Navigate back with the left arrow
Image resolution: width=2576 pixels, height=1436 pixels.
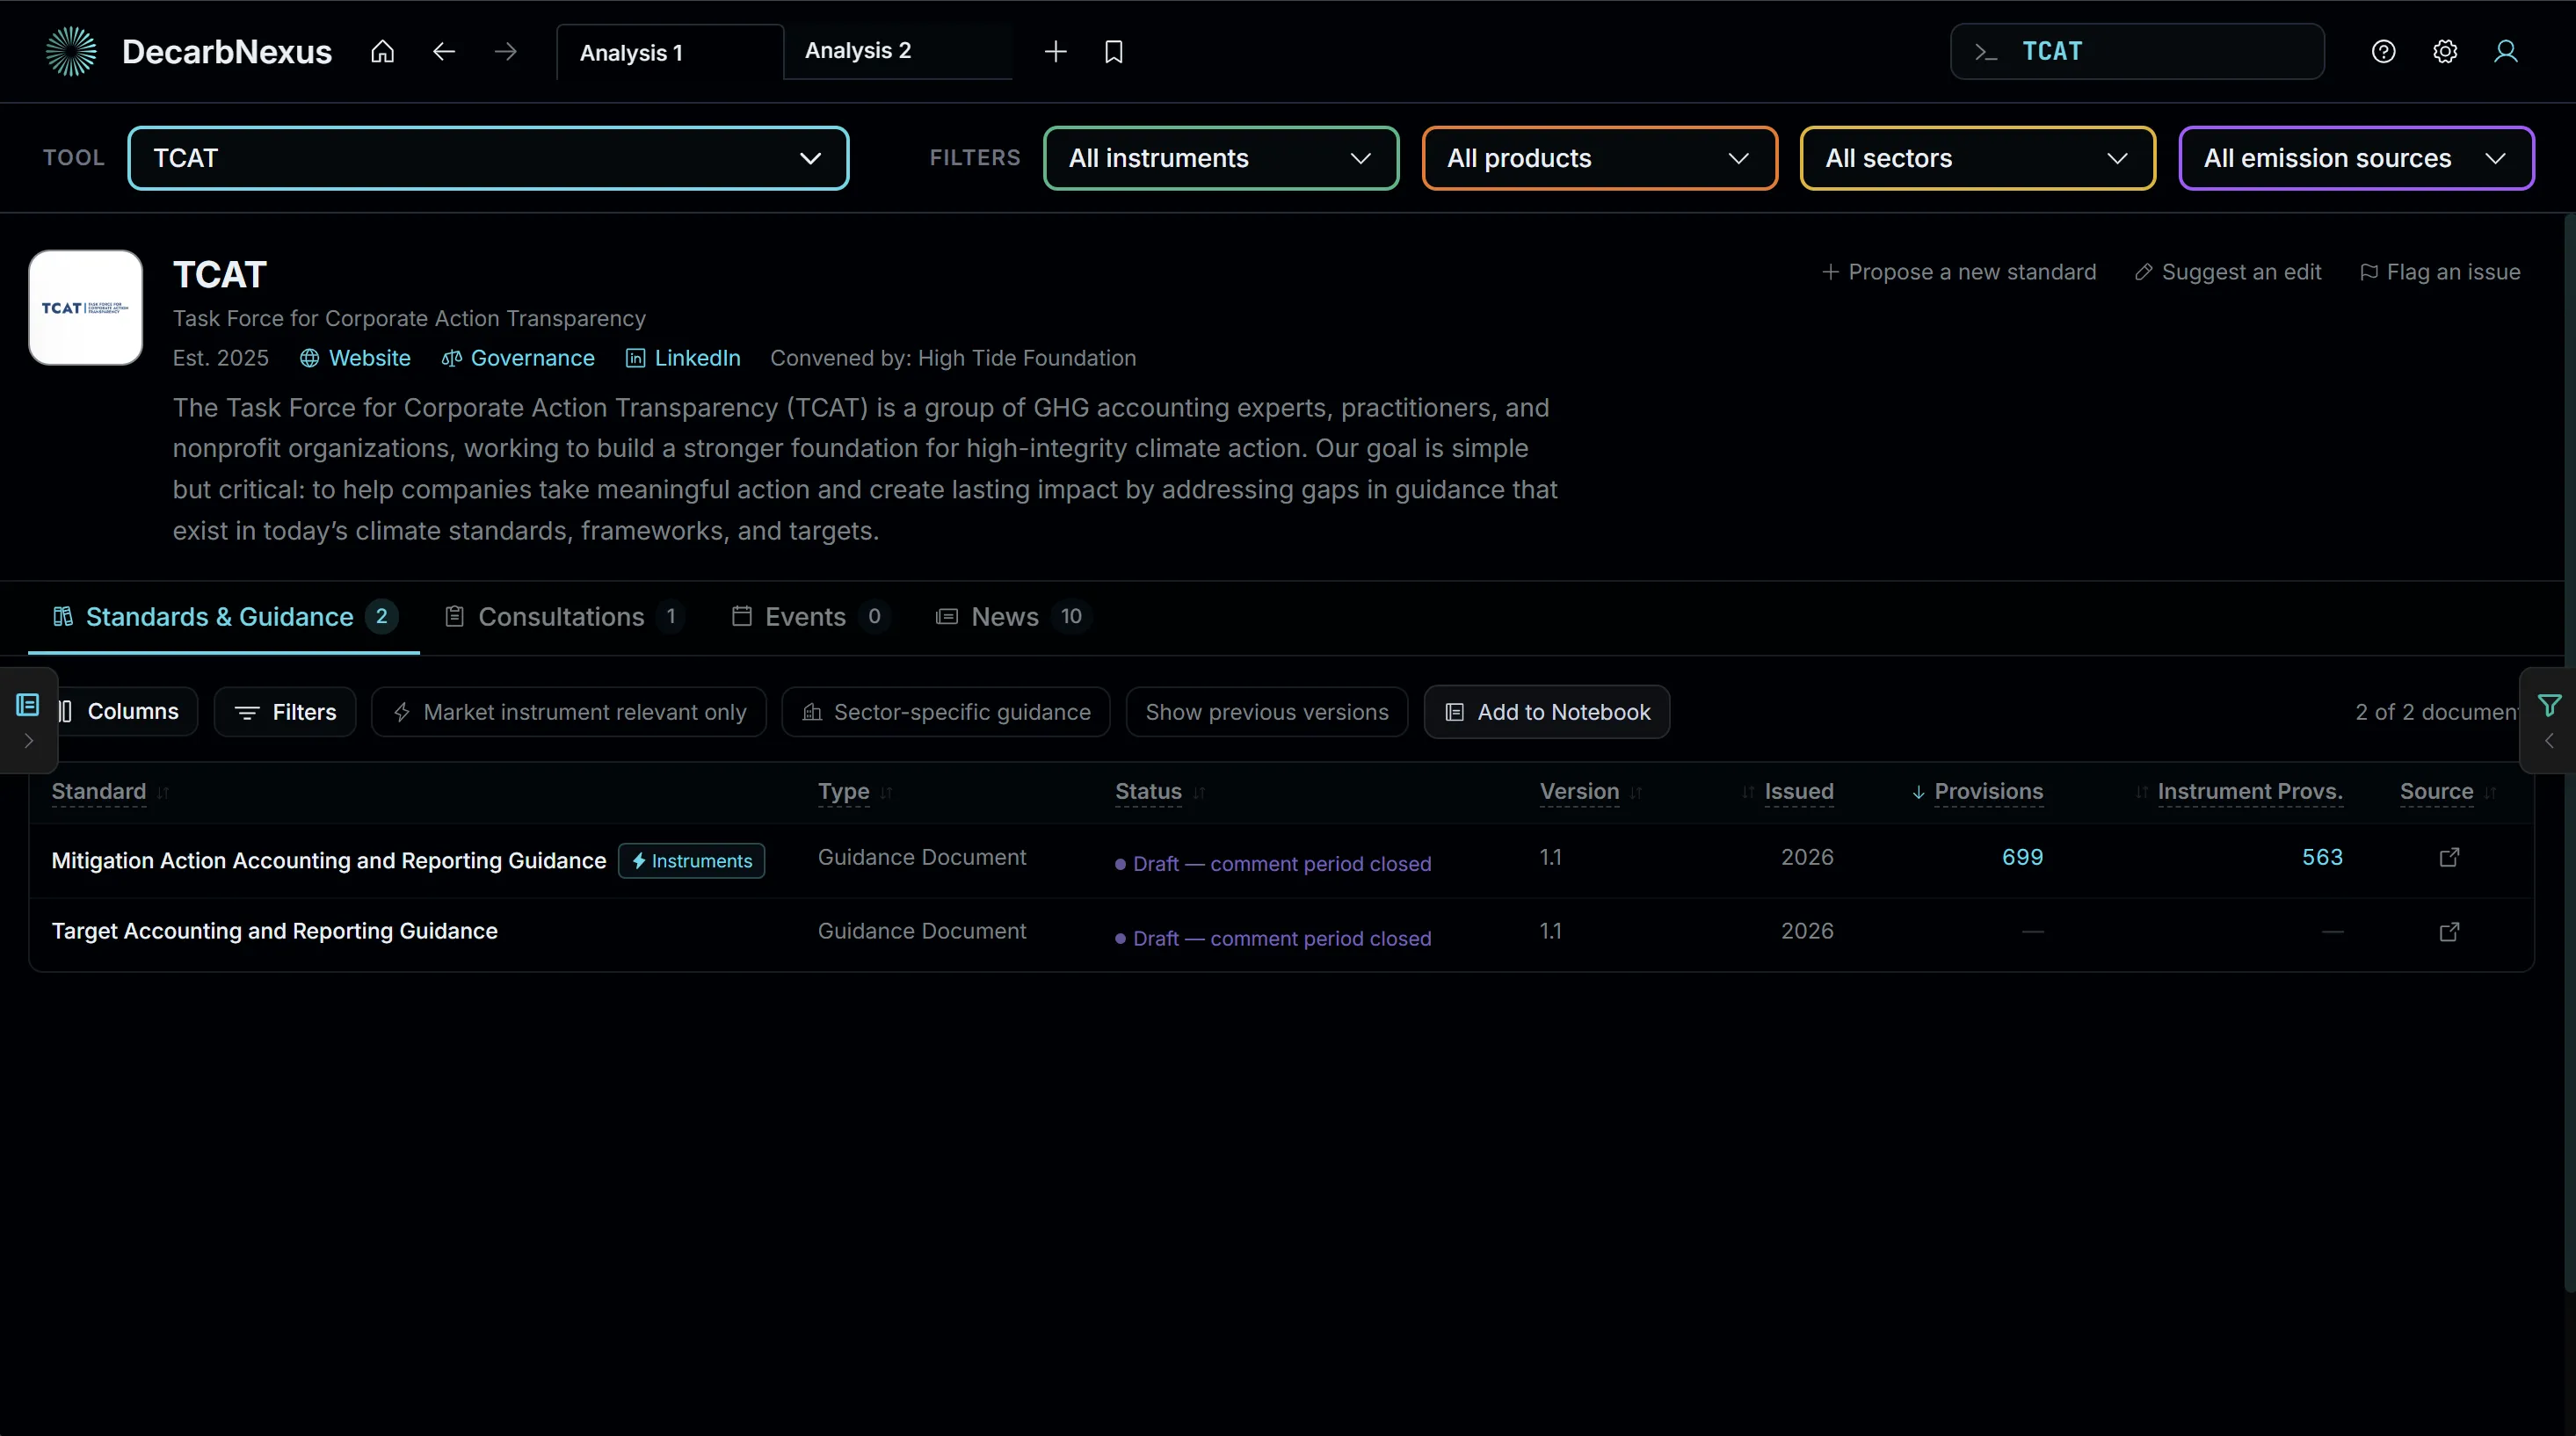(x=444, y=51)
